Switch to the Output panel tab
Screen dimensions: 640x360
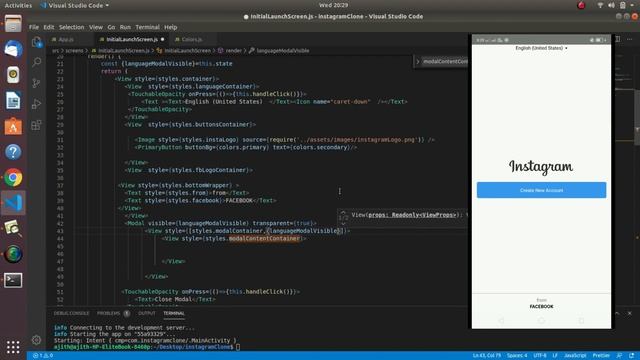click(147, 313)
